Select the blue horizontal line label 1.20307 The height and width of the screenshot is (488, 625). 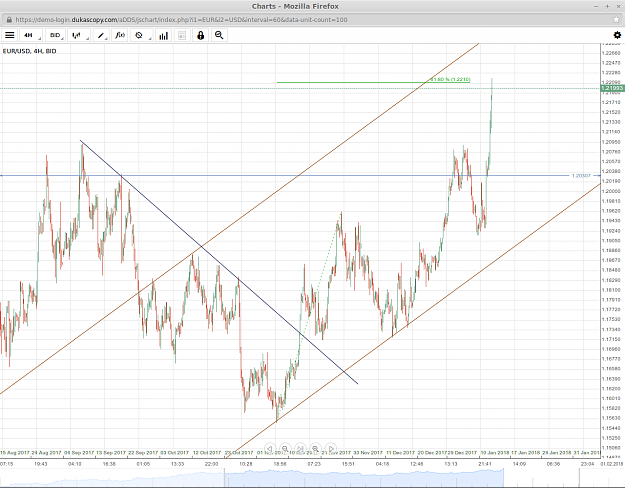pyautogui.click(x=581, y=175)
